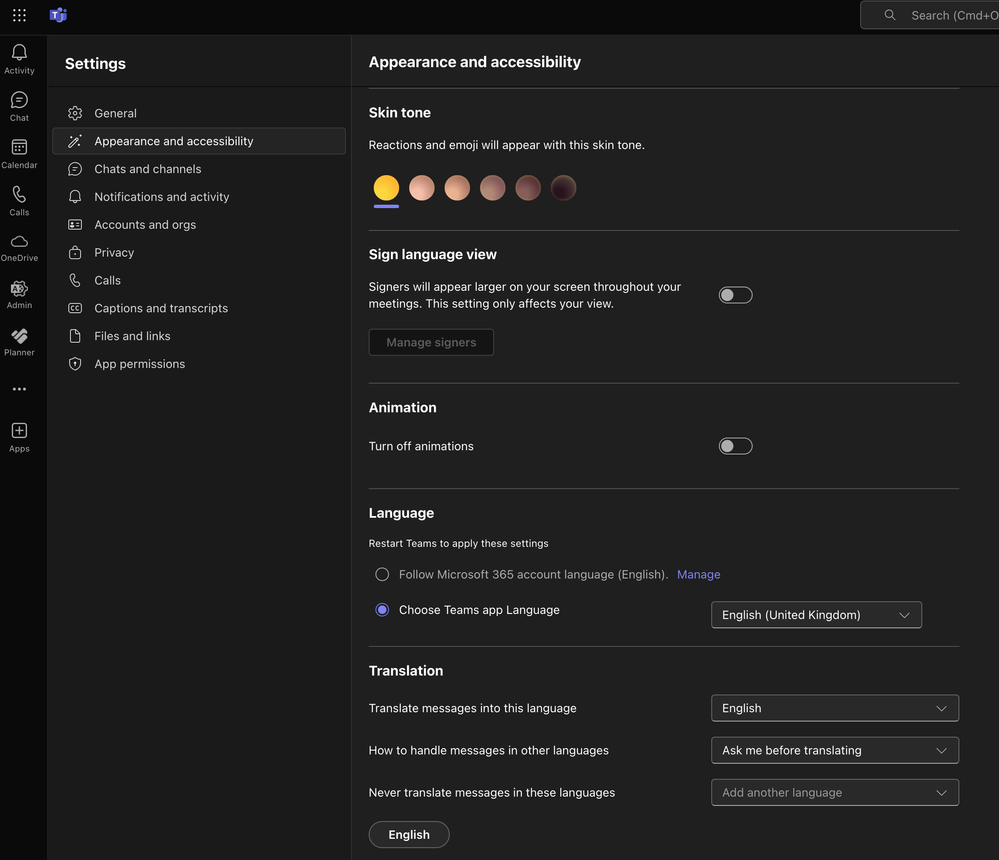
Task: Open the Translate messages into language dropdown
Action: tap(835, 708)
